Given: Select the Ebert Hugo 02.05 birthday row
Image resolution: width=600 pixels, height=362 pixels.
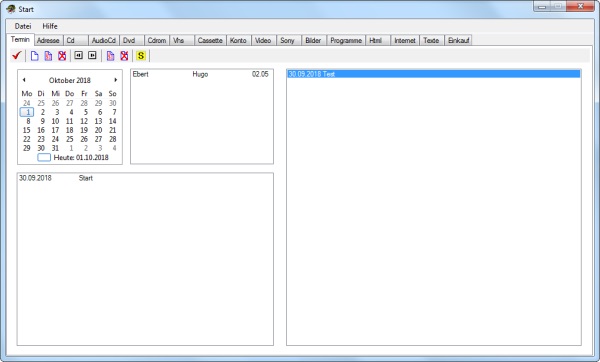Looking at the screenshot, I should click(202, 74).
